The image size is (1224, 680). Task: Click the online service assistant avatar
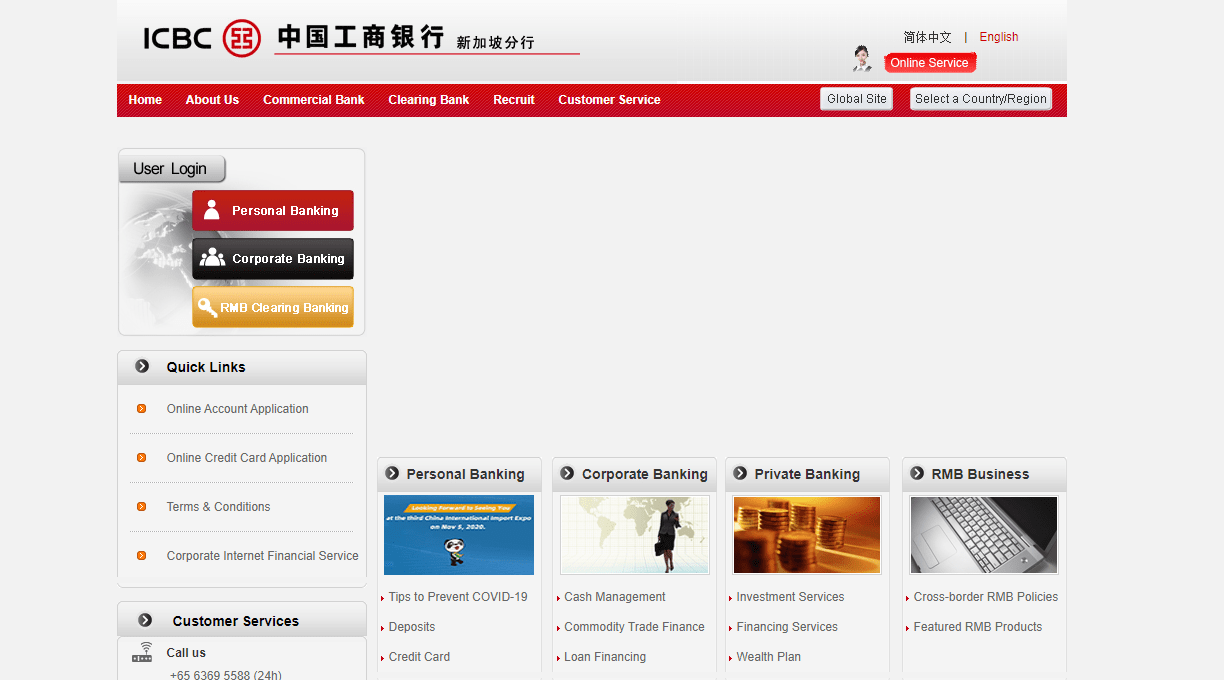(x=862, y=59)
